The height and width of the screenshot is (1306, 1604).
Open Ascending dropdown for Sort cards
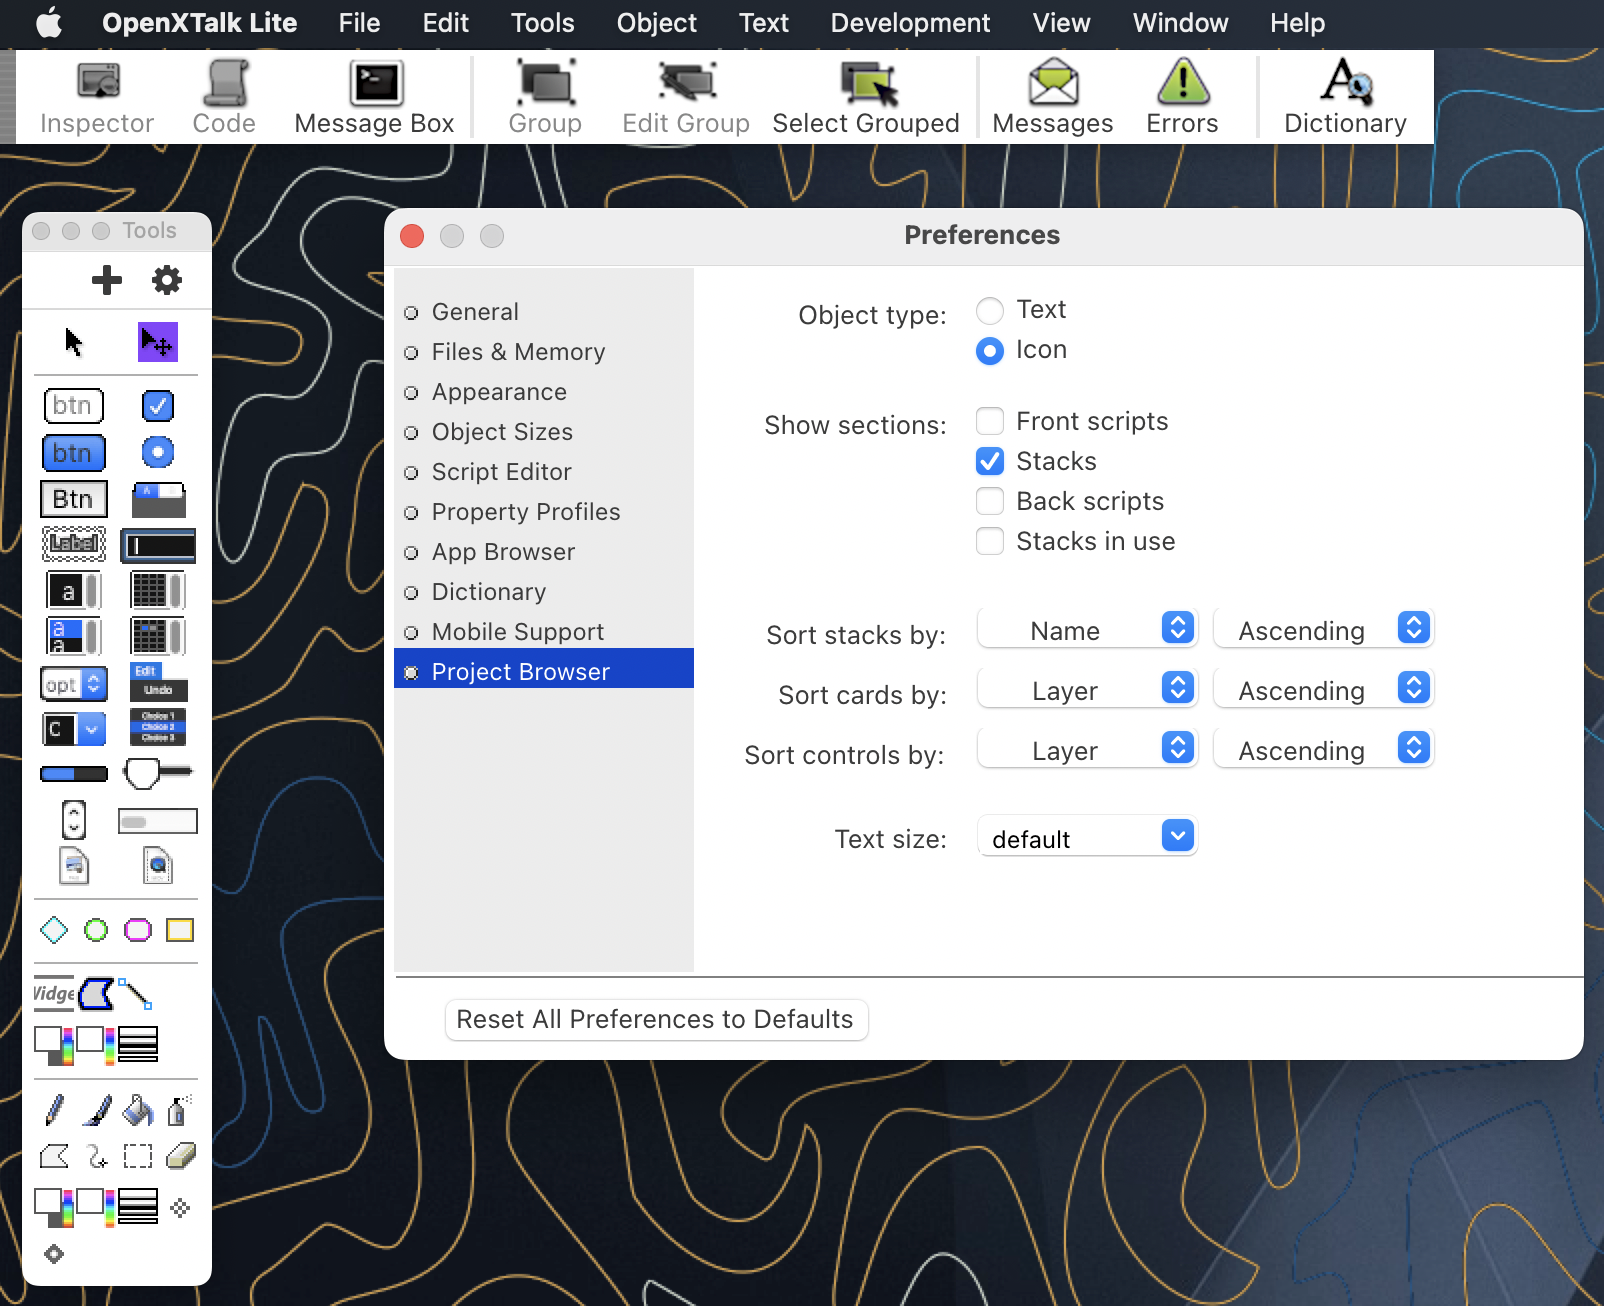1323,689
